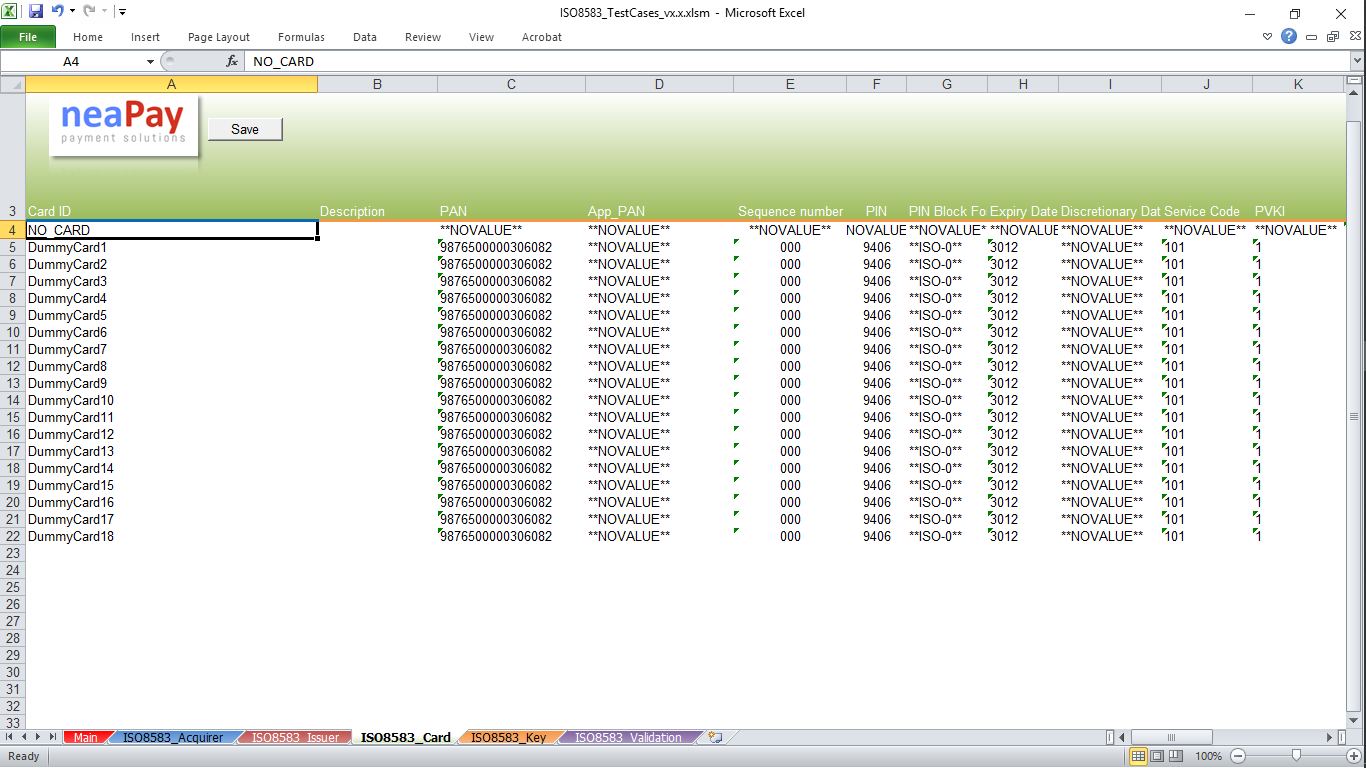Open Microsoft Excel Help question mark

(x=1289, y=37)
